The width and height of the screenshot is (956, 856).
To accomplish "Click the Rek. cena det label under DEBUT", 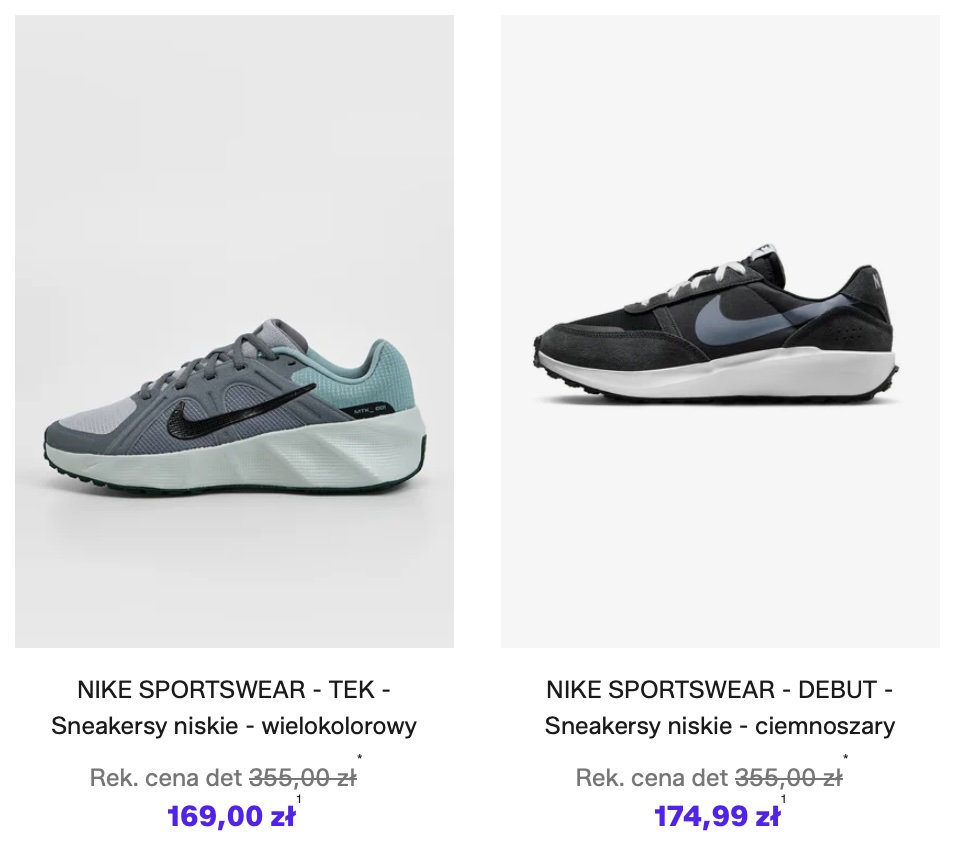I will click(x=652, y=778).
